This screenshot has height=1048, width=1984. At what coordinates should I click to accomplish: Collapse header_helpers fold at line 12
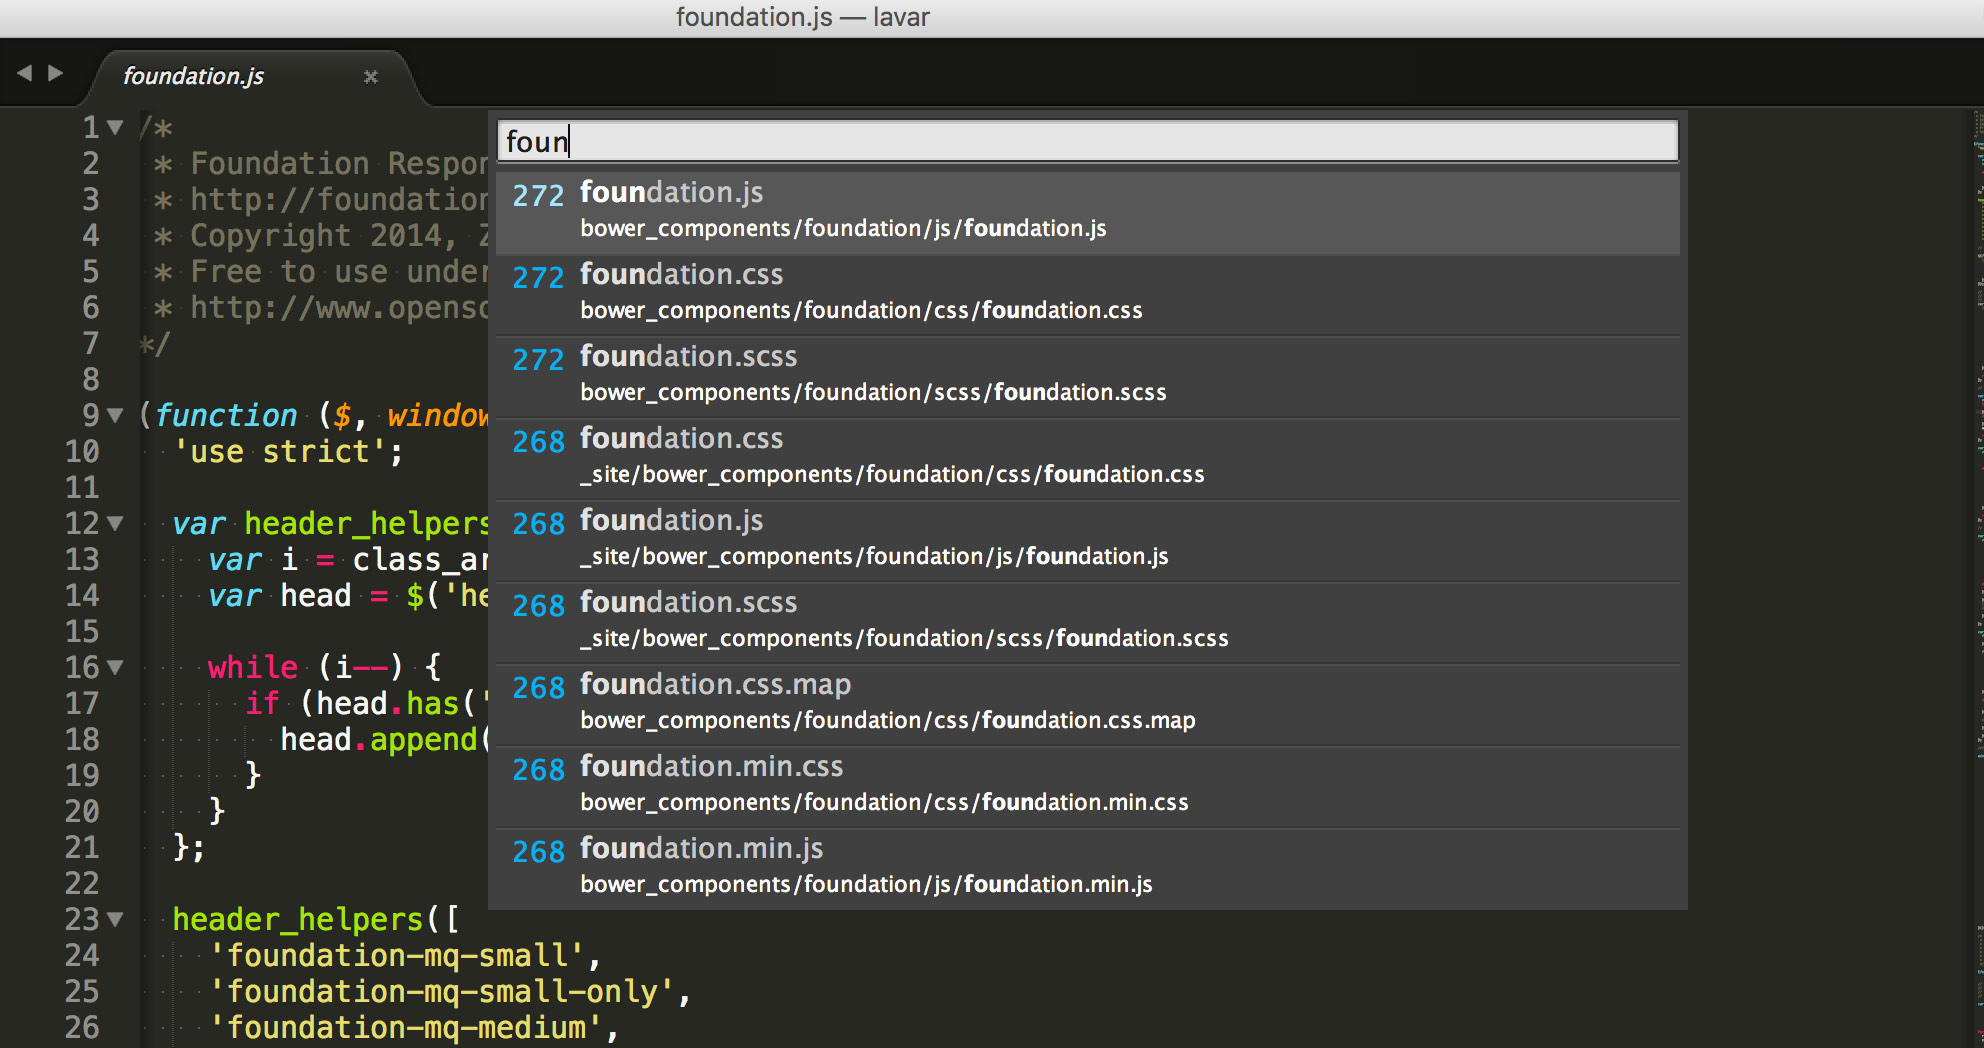[x=116, y=523]
